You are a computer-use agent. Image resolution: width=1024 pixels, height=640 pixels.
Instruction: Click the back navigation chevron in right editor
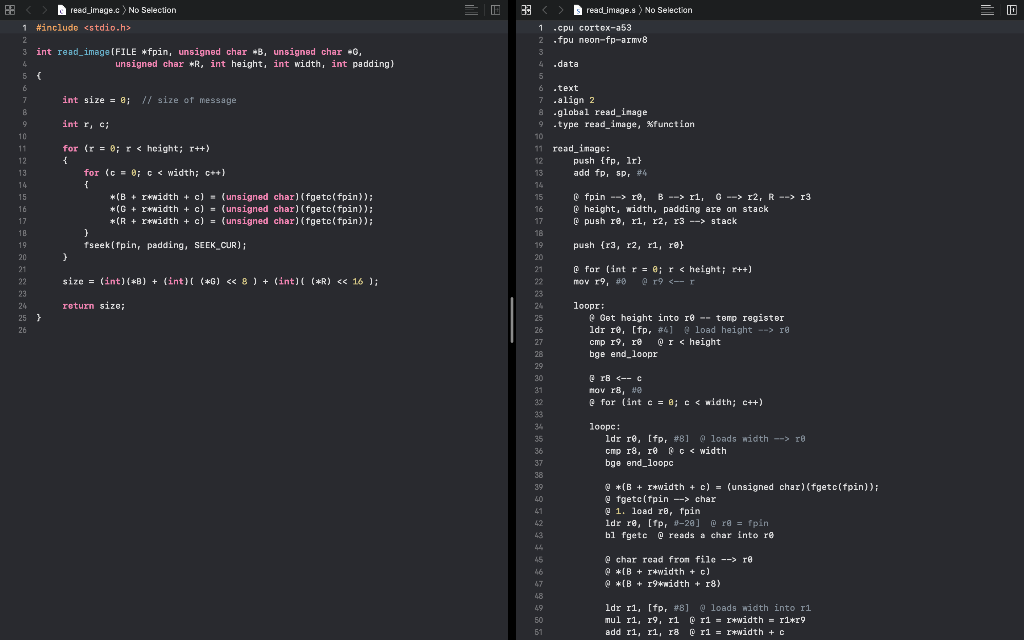[x=545, y=10]
